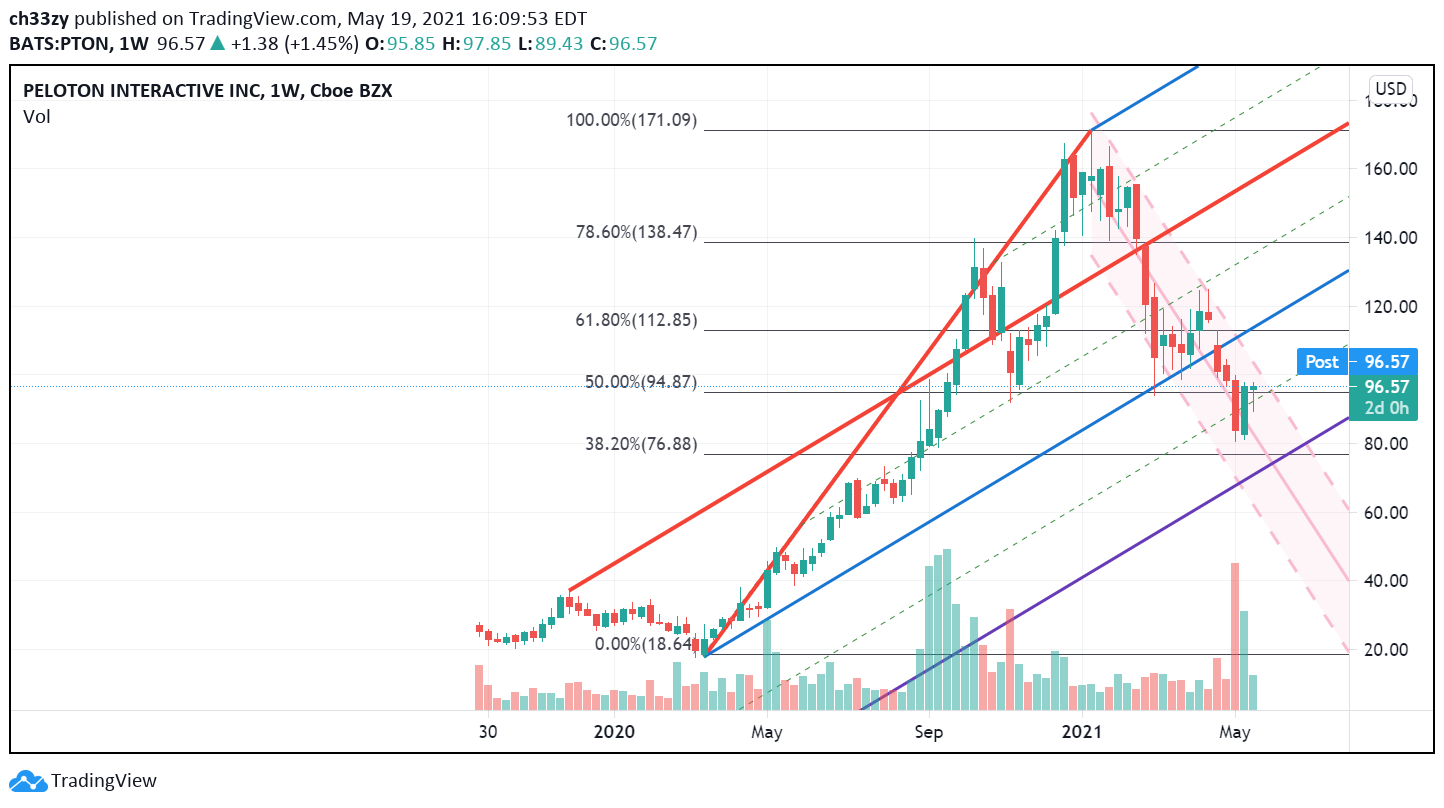
Task: Click the 2020 label on time axis
Action: click(614, 731)
